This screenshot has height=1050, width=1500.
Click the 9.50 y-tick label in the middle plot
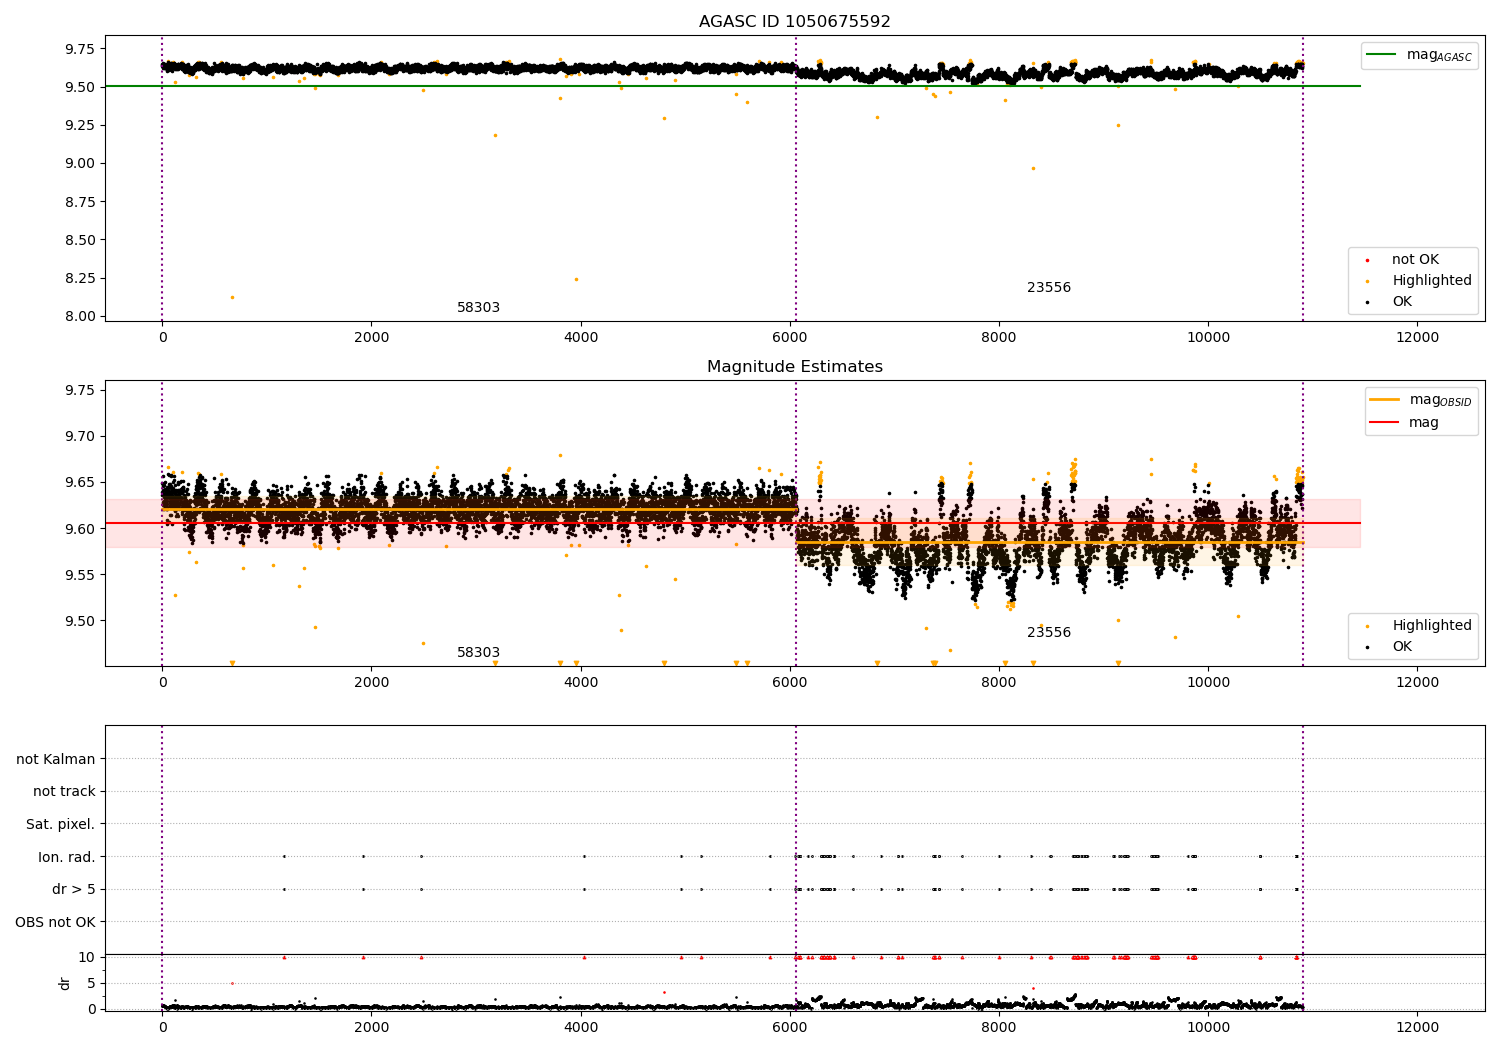click(79, 621)
